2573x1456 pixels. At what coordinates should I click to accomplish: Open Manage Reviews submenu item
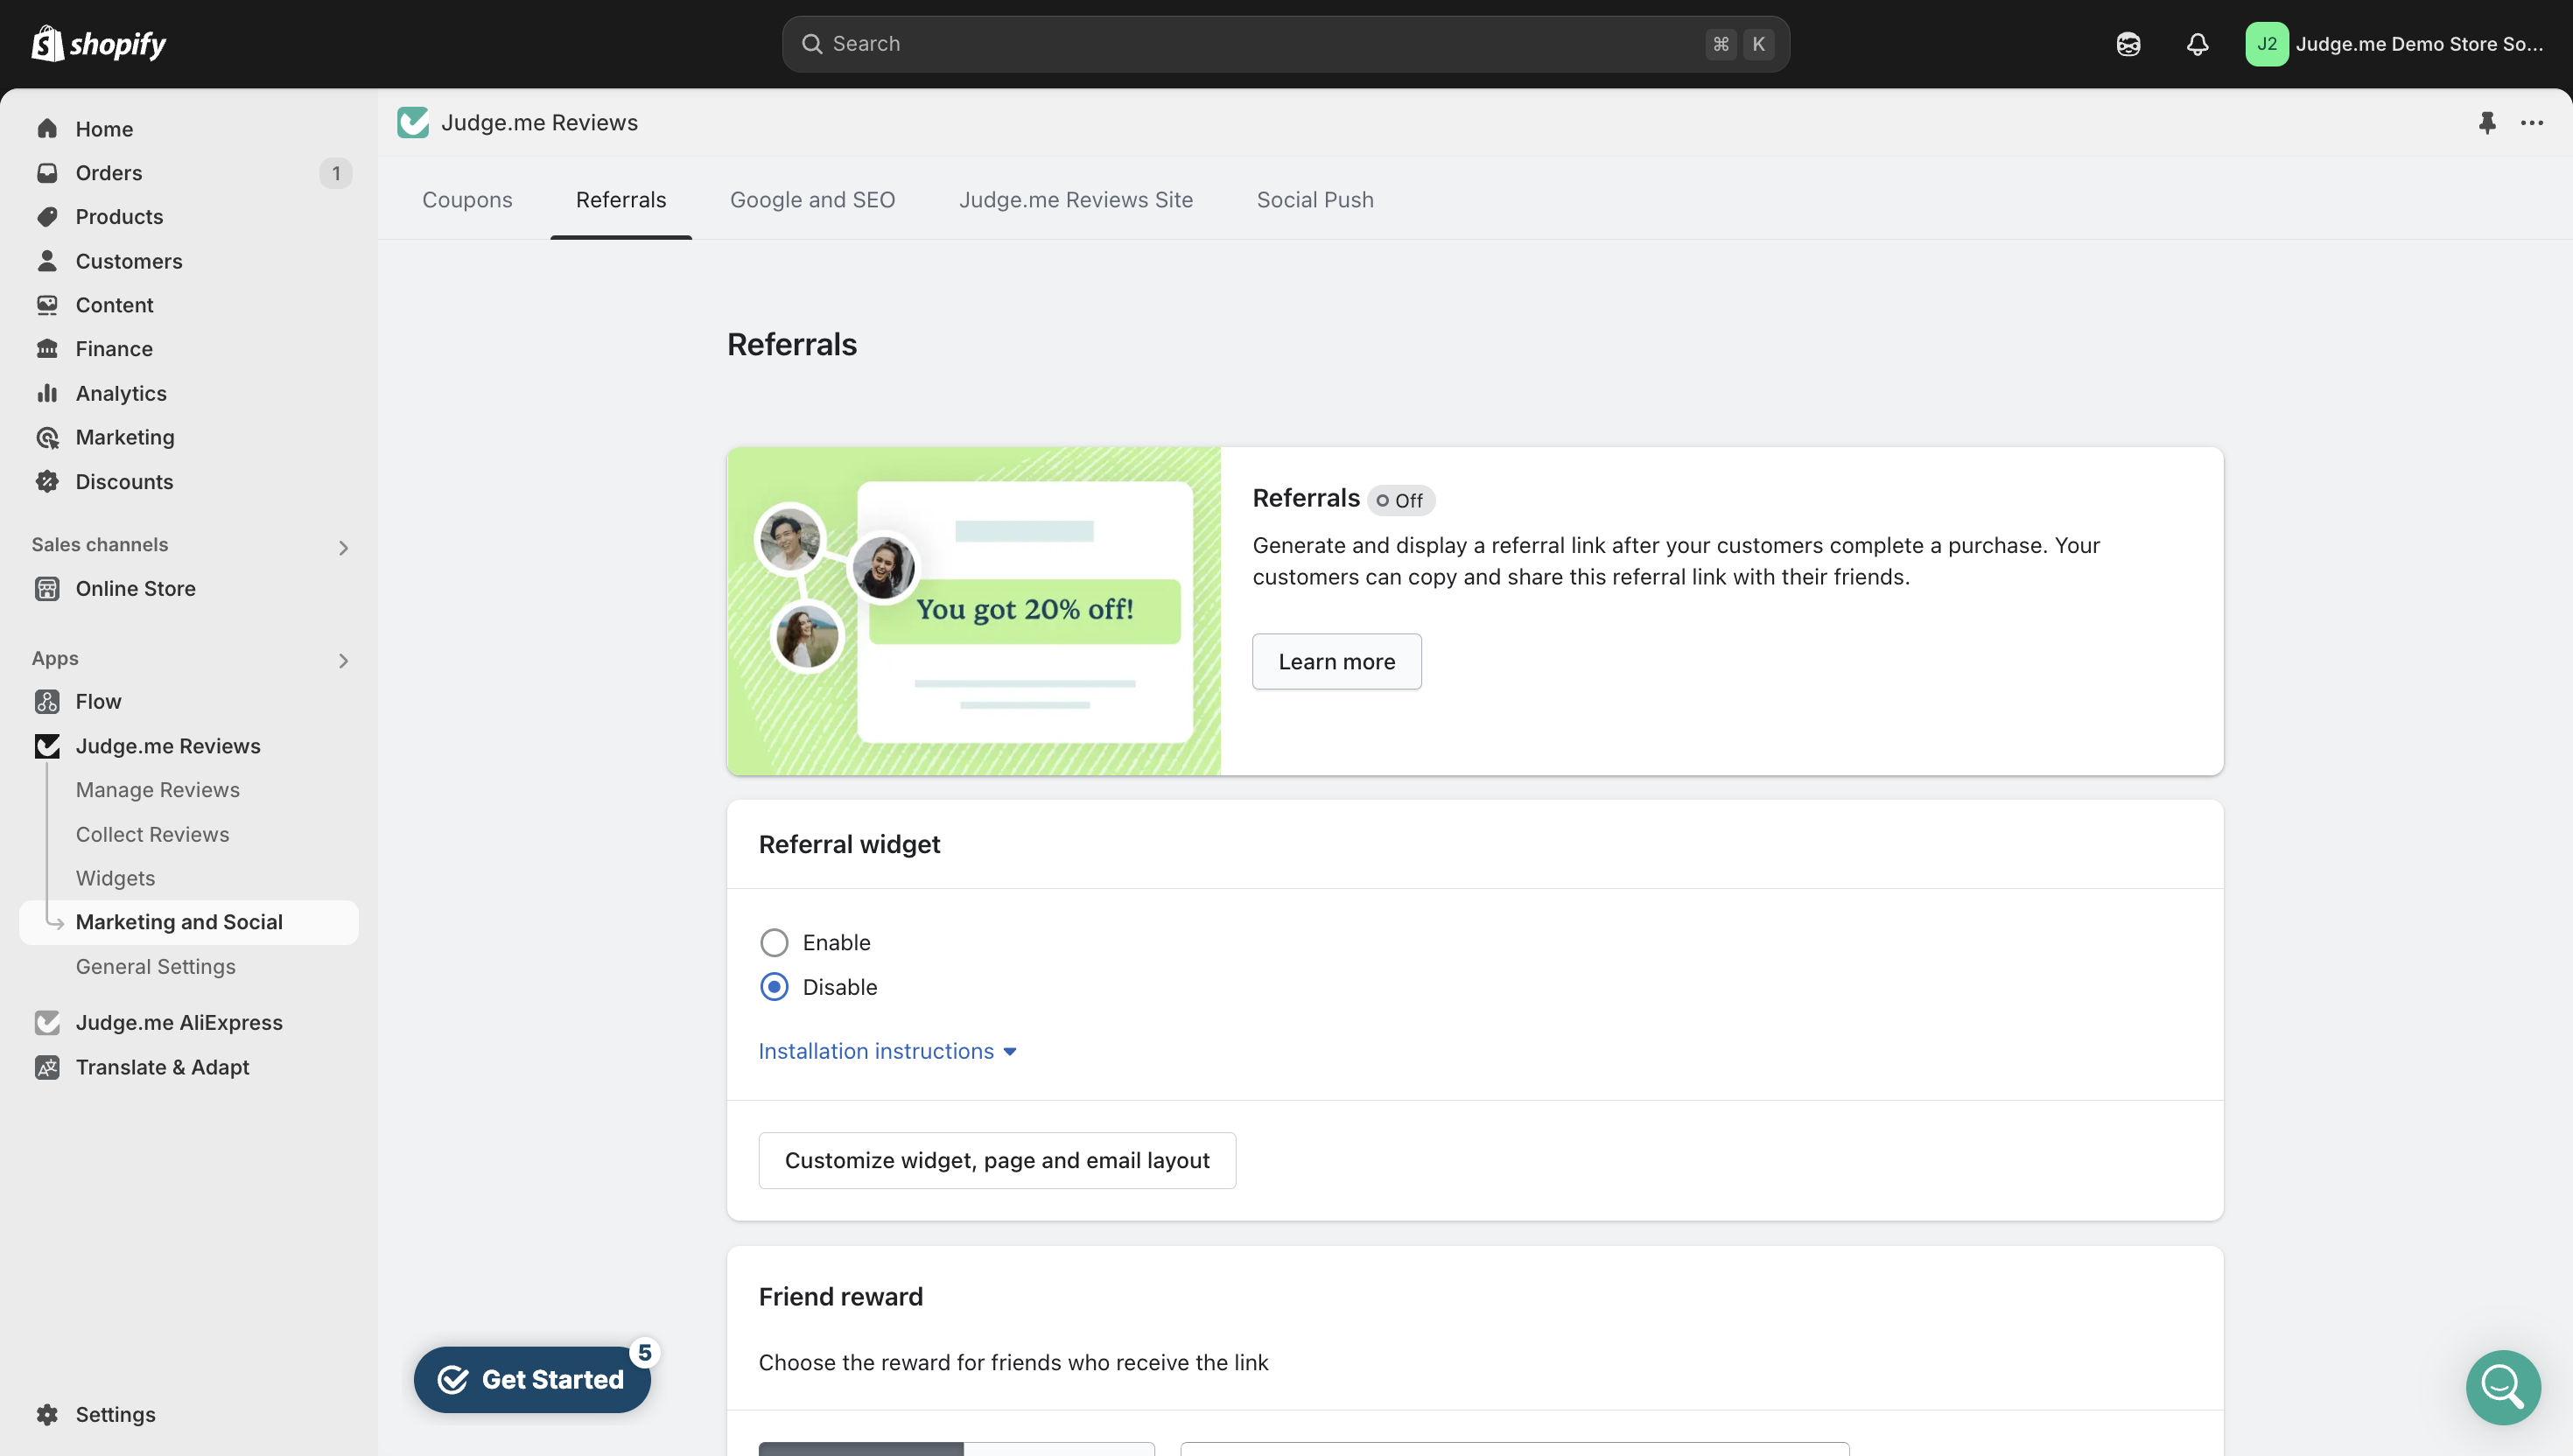click(158, 790)
